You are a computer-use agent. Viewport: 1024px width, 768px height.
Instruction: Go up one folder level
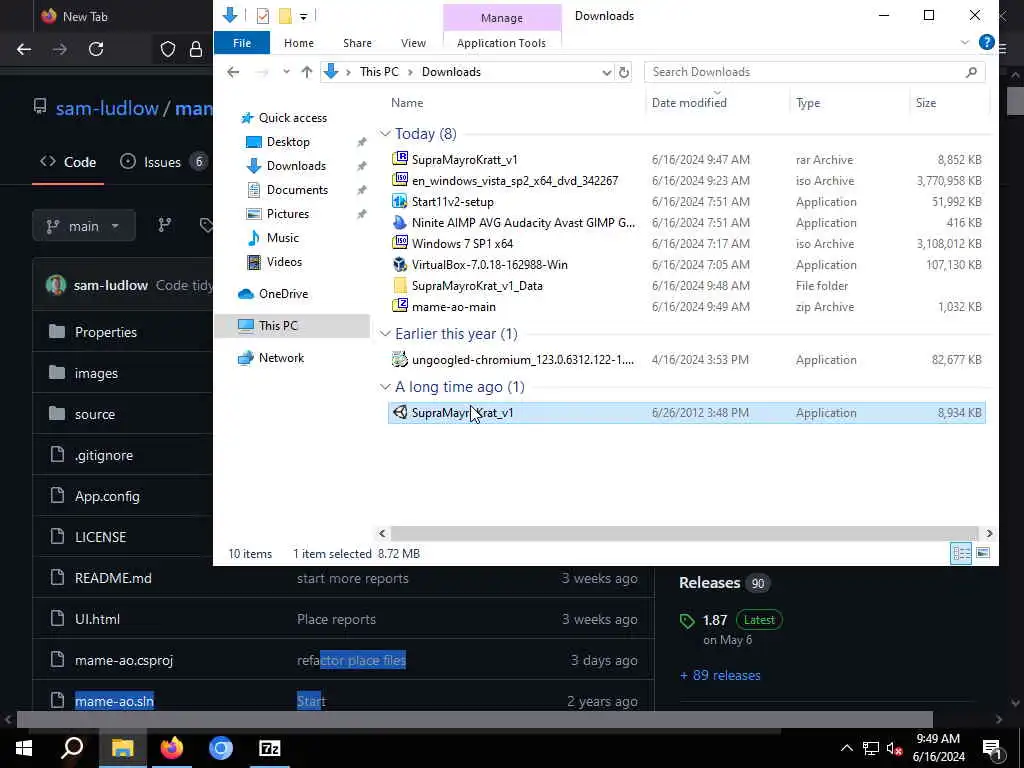click(x=306, y=72)
